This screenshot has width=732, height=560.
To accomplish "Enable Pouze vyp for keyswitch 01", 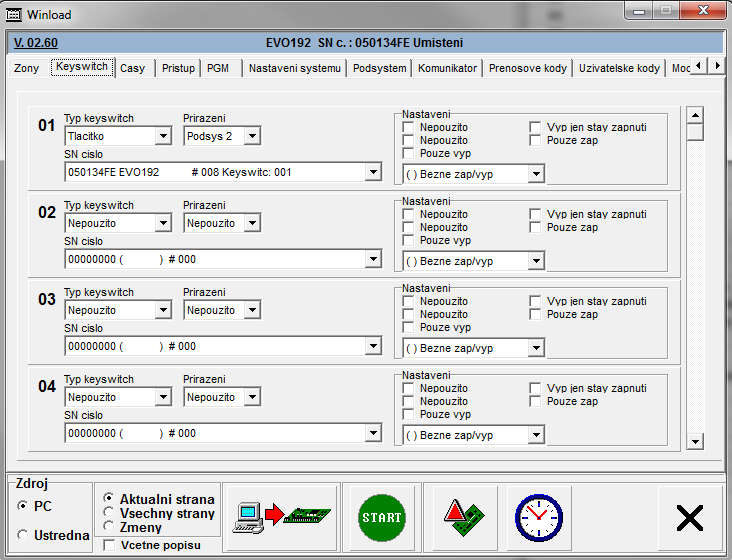I will click(x=408, y=154).
